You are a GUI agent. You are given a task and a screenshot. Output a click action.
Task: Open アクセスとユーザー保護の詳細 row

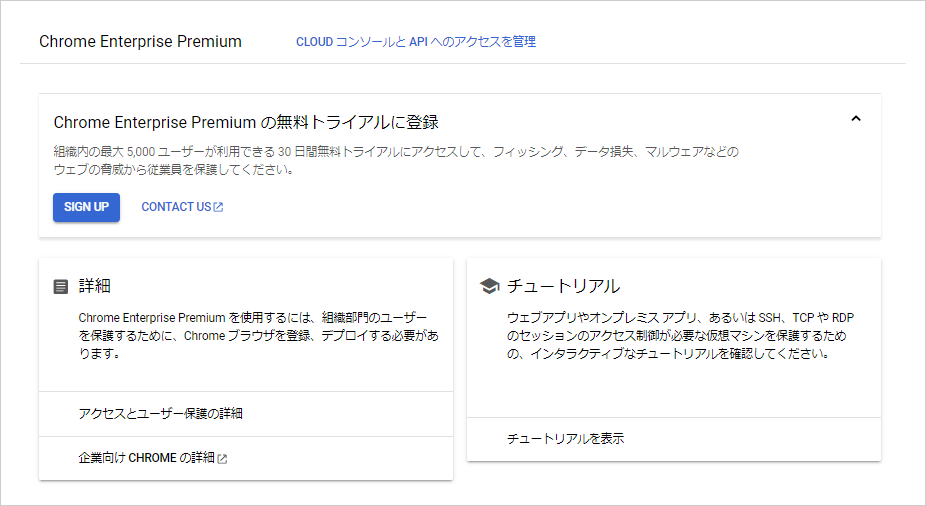coord(246,414)
